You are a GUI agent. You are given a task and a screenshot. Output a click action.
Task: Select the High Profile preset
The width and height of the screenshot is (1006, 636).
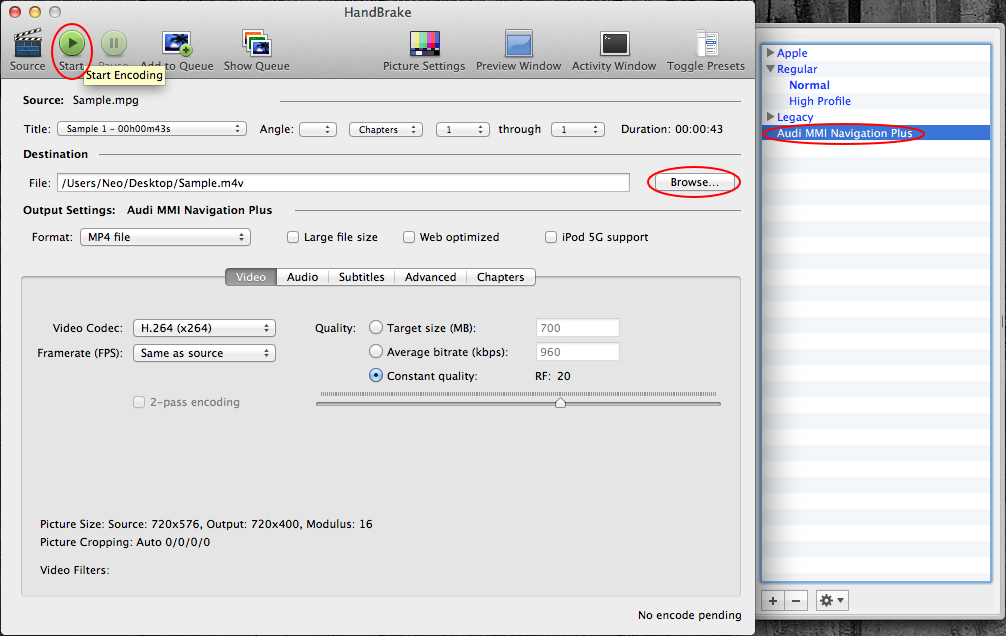click(819, 101)
